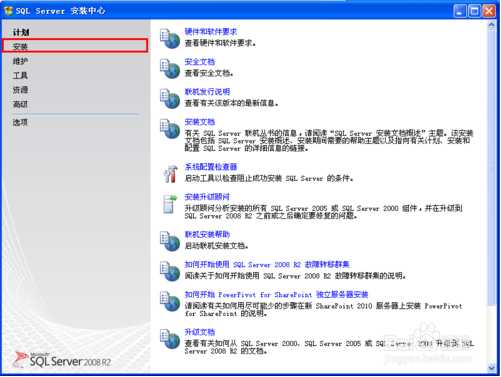
Task: Maximize the SQL Server 安装中心 window
Action: coord(474,11)
